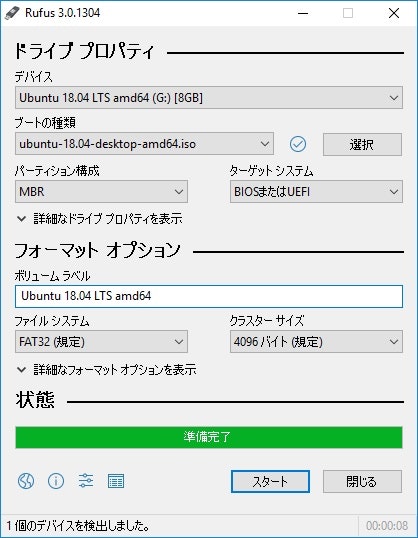Show the log window icon
418x538 pixels.
[x=116, y=481]
